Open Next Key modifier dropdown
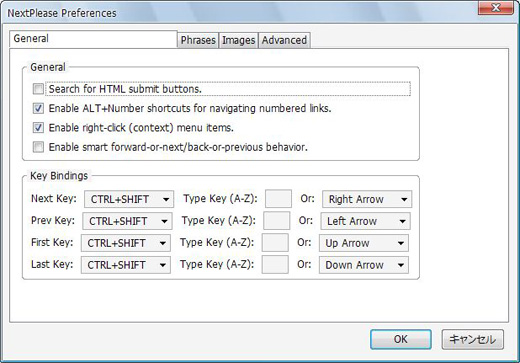 pos(129,199)
